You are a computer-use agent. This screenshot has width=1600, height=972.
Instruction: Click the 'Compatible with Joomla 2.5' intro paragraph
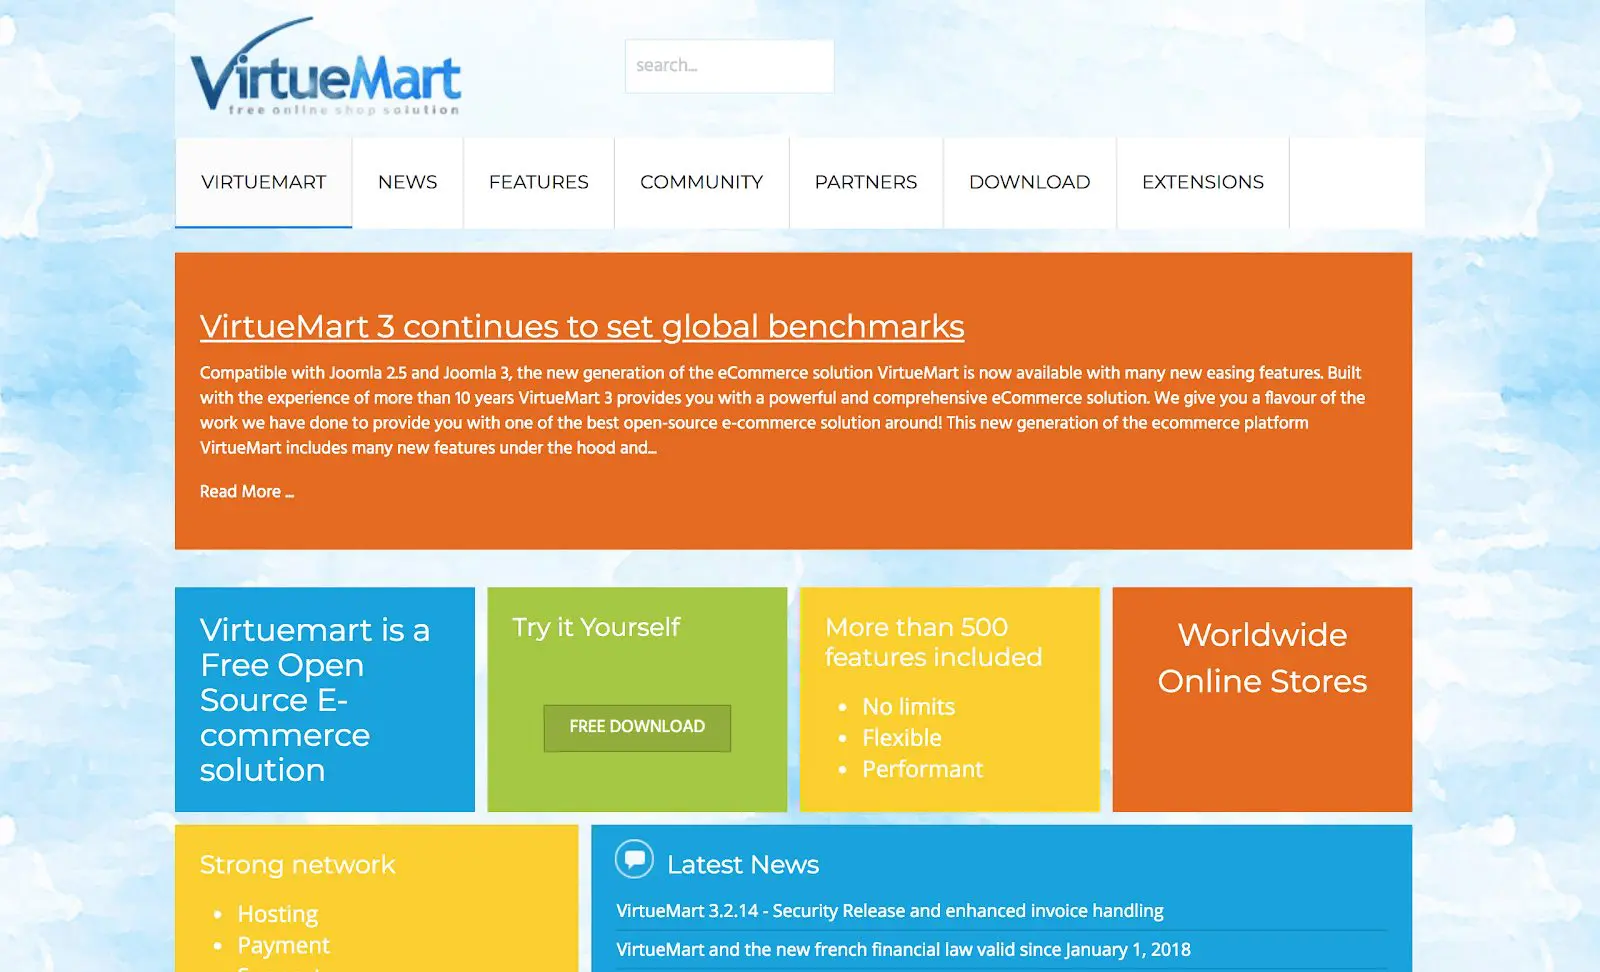[x=782, y=410]
